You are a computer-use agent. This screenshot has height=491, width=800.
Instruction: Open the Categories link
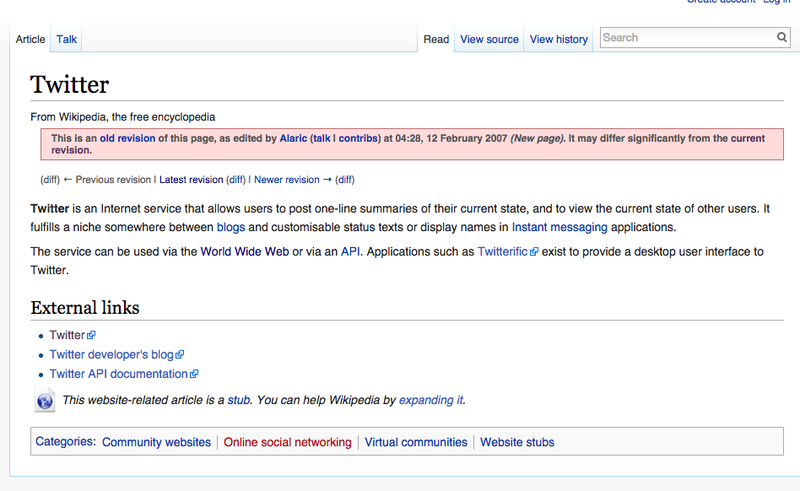64,441
